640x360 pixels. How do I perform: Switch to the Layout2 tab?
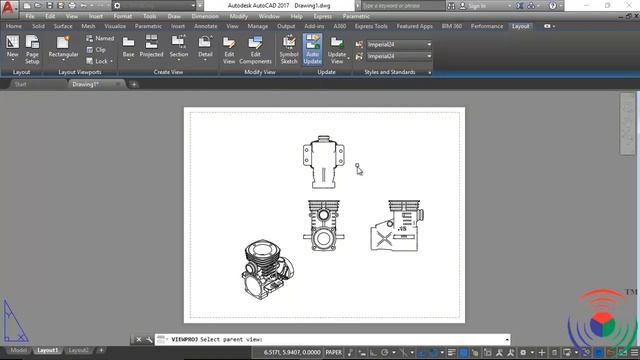tap(78, 350)
